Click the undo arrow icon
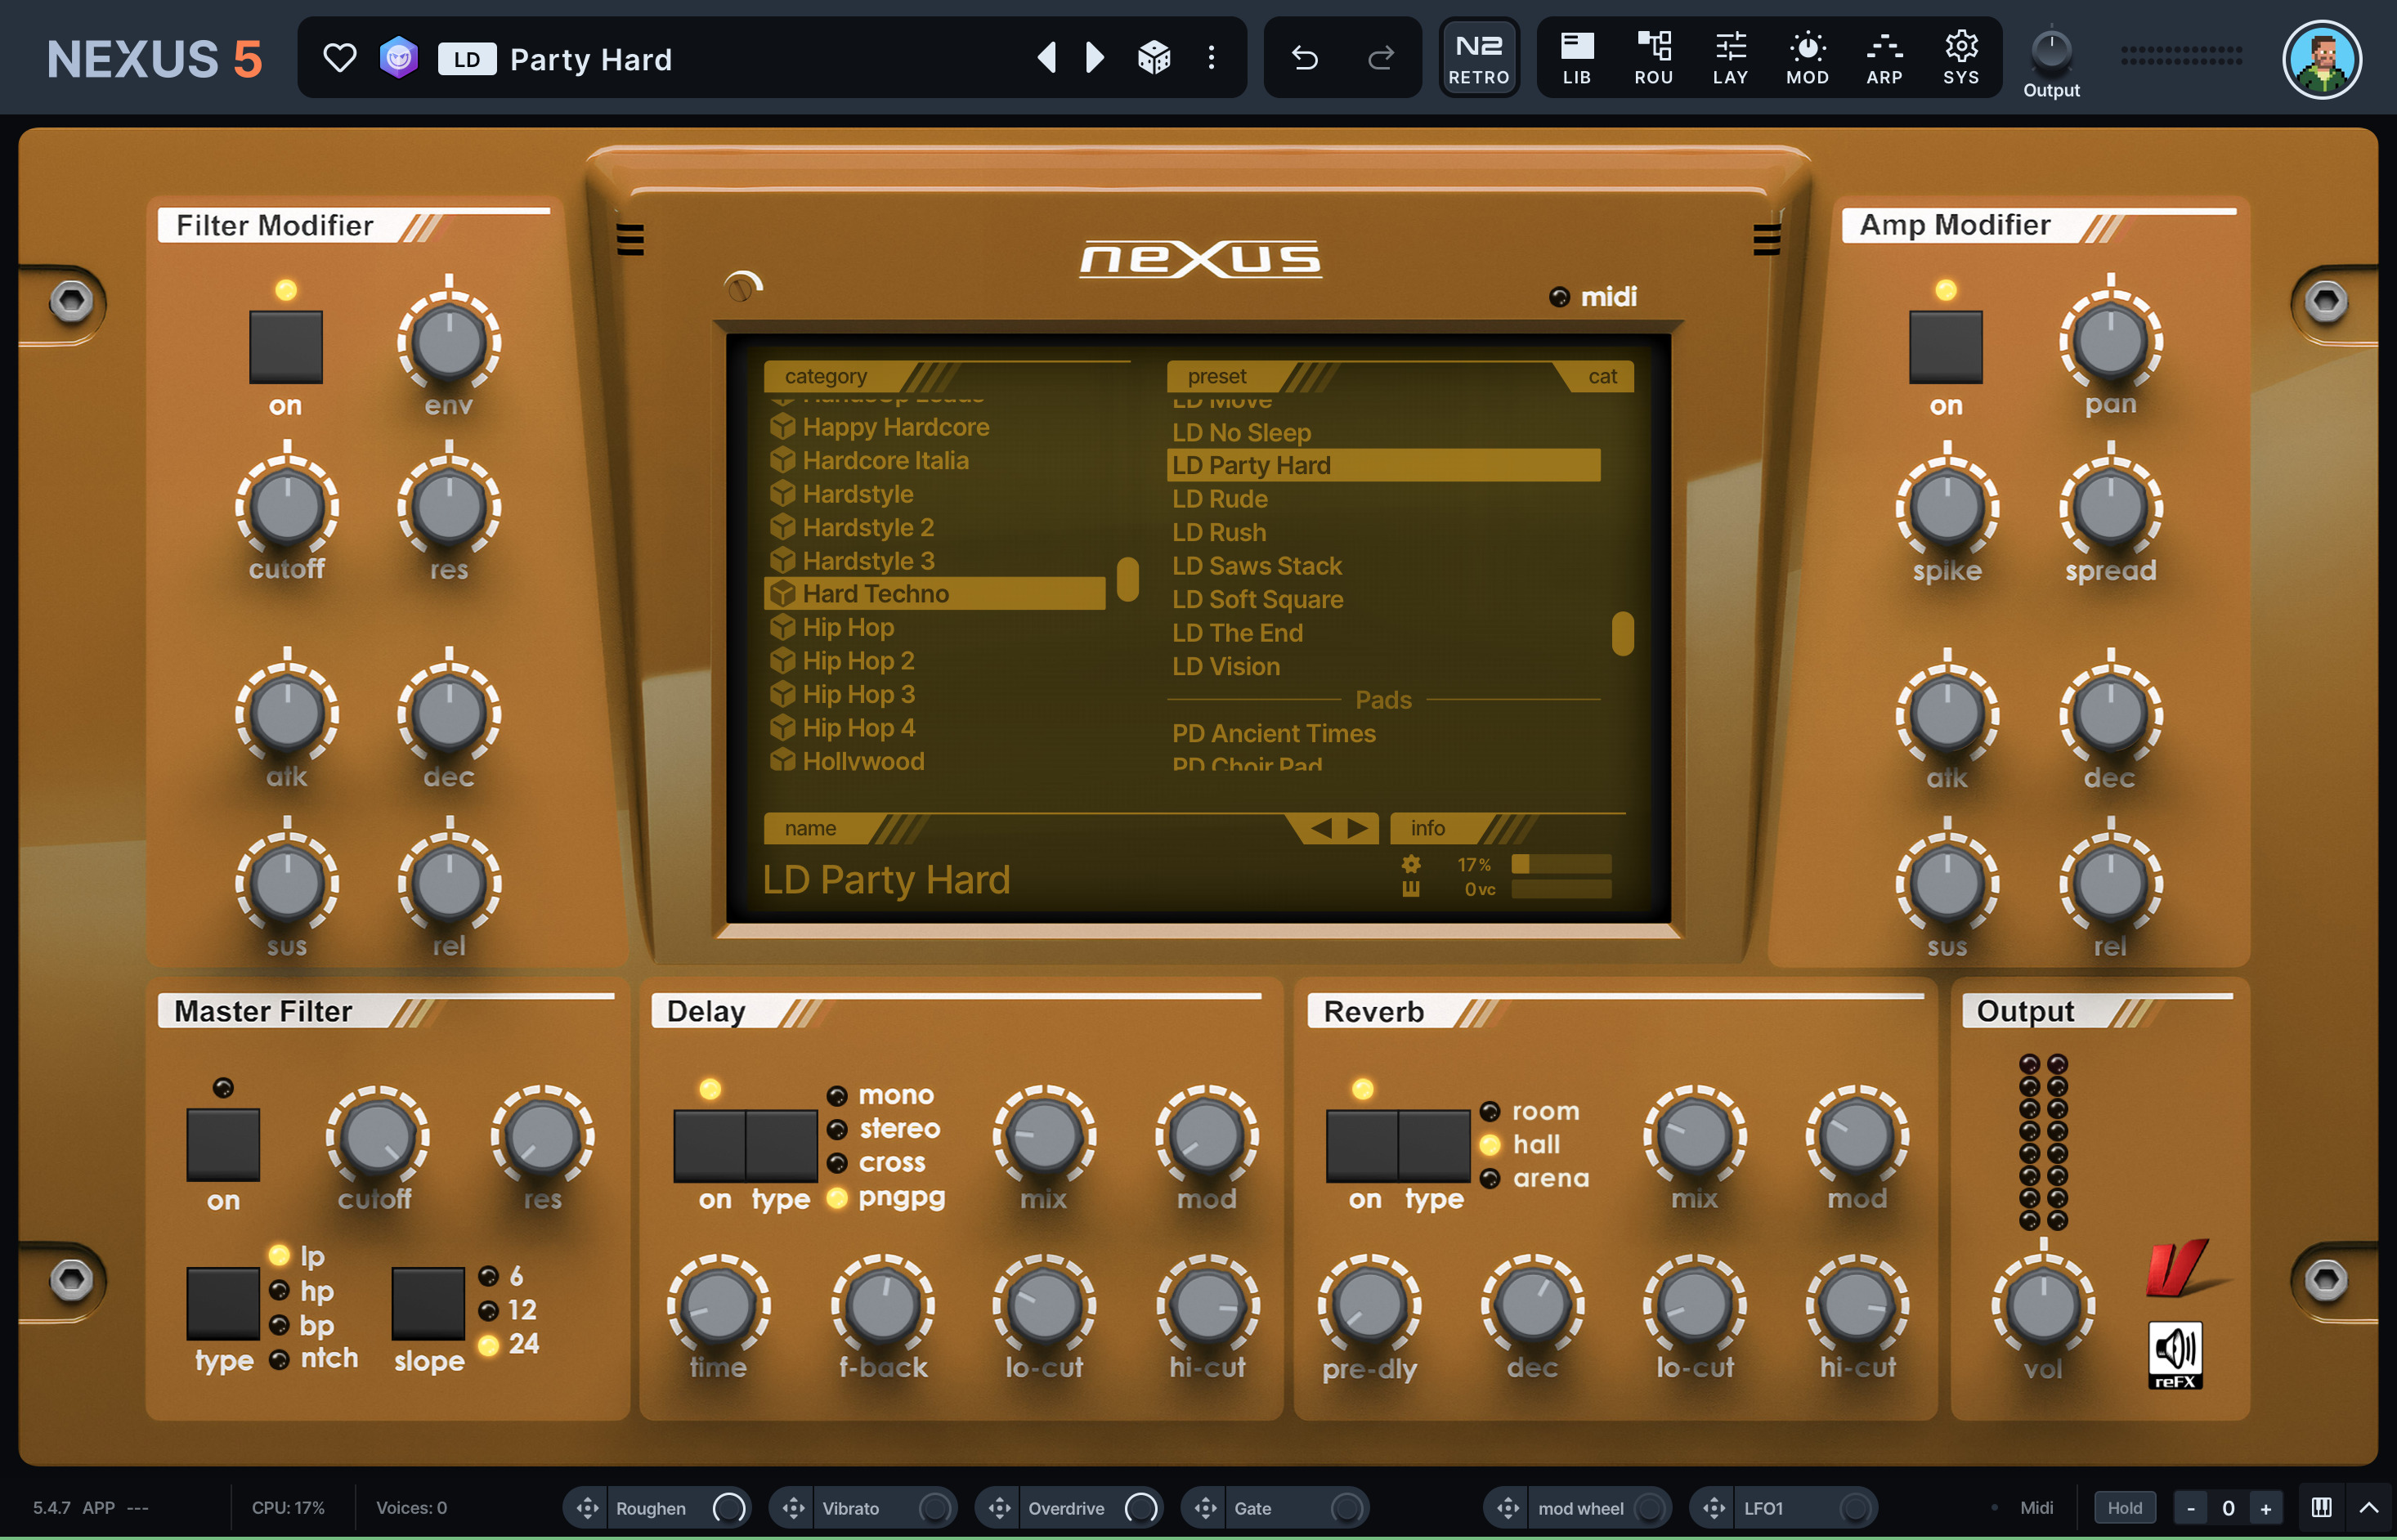This screenshot has width=2397, height=1540. (1304, 58)
